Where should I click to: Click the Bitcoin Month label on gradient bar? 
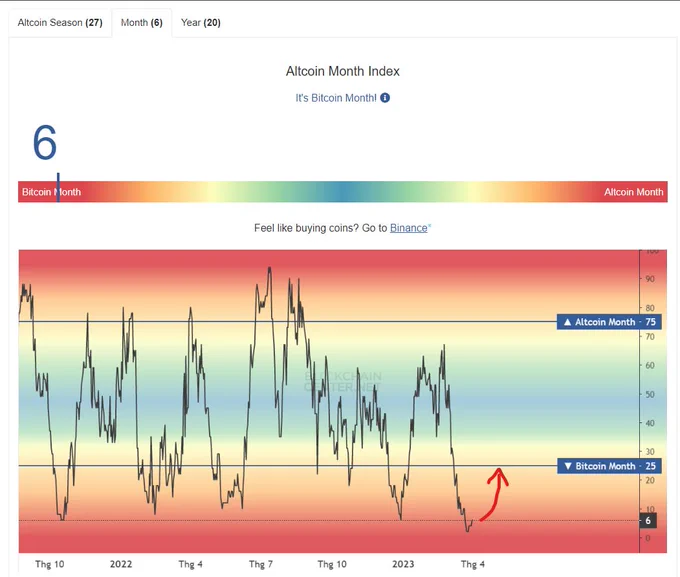tap(52, 192)
